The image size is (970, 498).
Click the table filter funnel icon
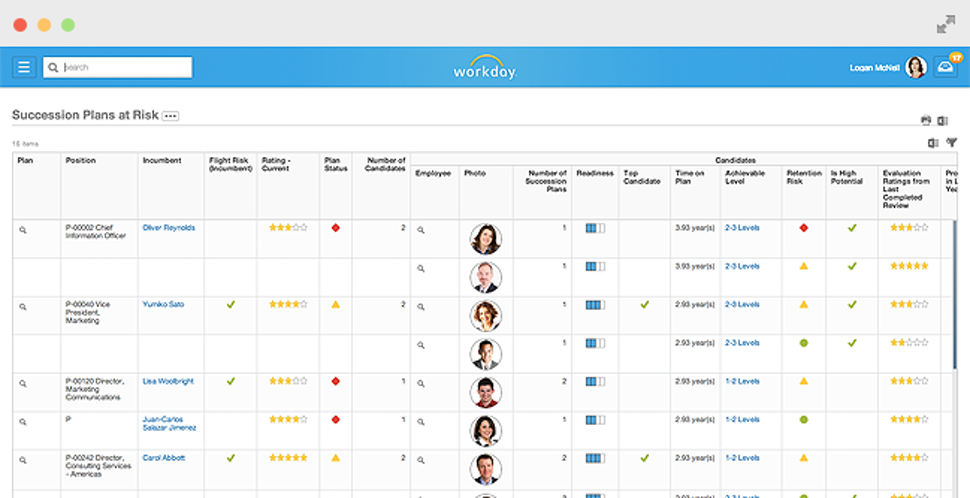(x=951, y=143)
